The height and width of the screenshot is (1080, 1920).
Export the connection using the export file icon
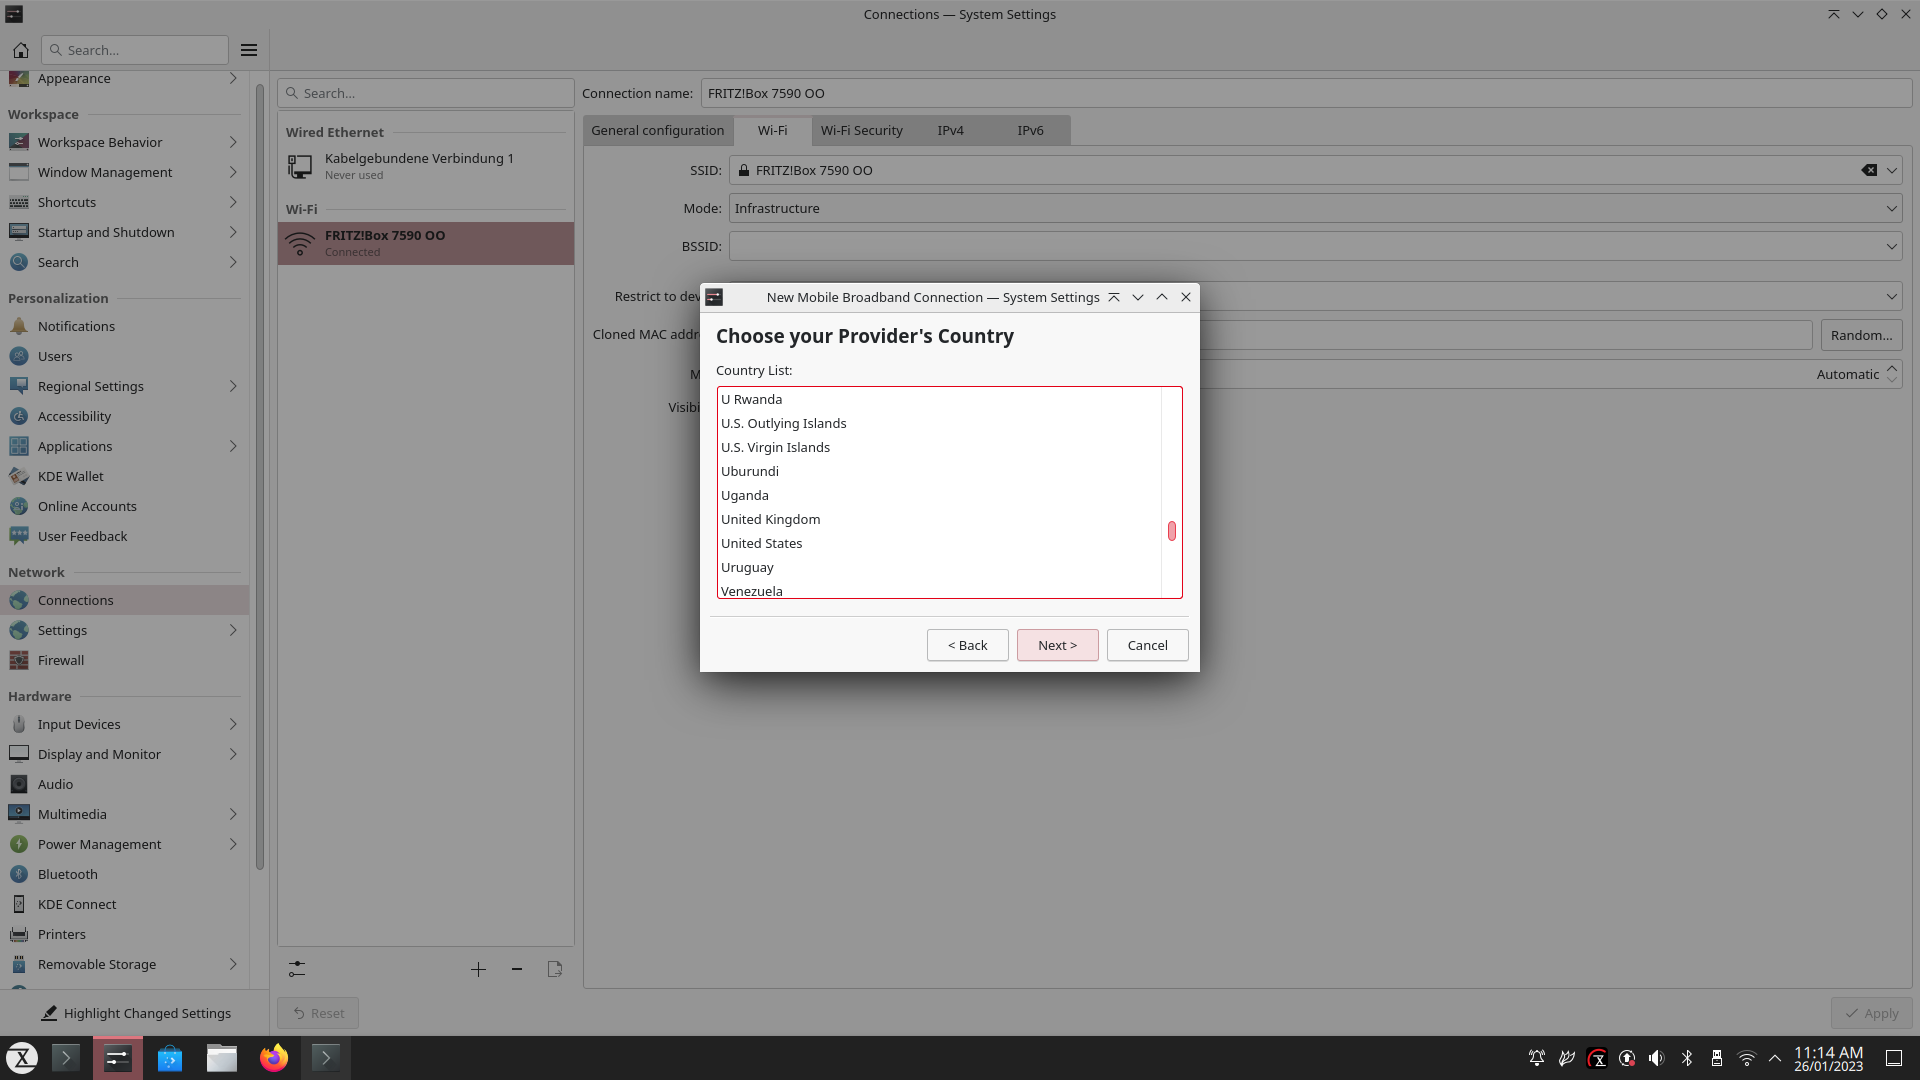(x=555, y=969)
